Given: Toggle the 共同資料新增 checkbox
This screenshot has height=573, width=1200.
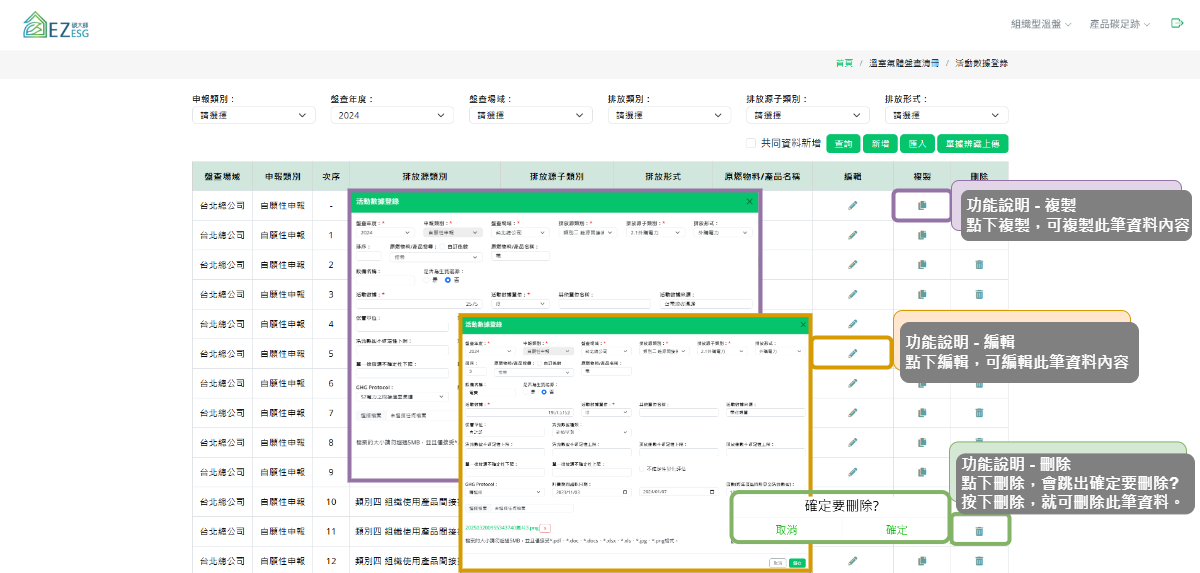Looking at the screenshot, I should tap(751, 143).
